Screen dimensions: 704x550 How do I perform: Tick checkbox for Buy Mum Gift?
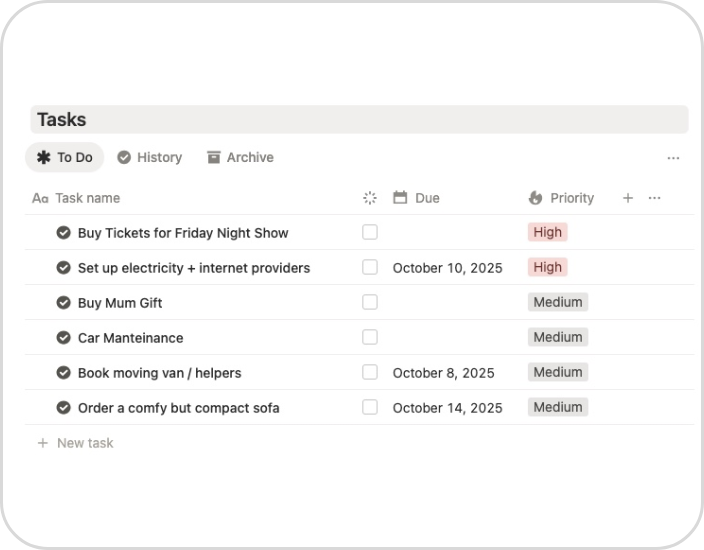click(370, 302)
